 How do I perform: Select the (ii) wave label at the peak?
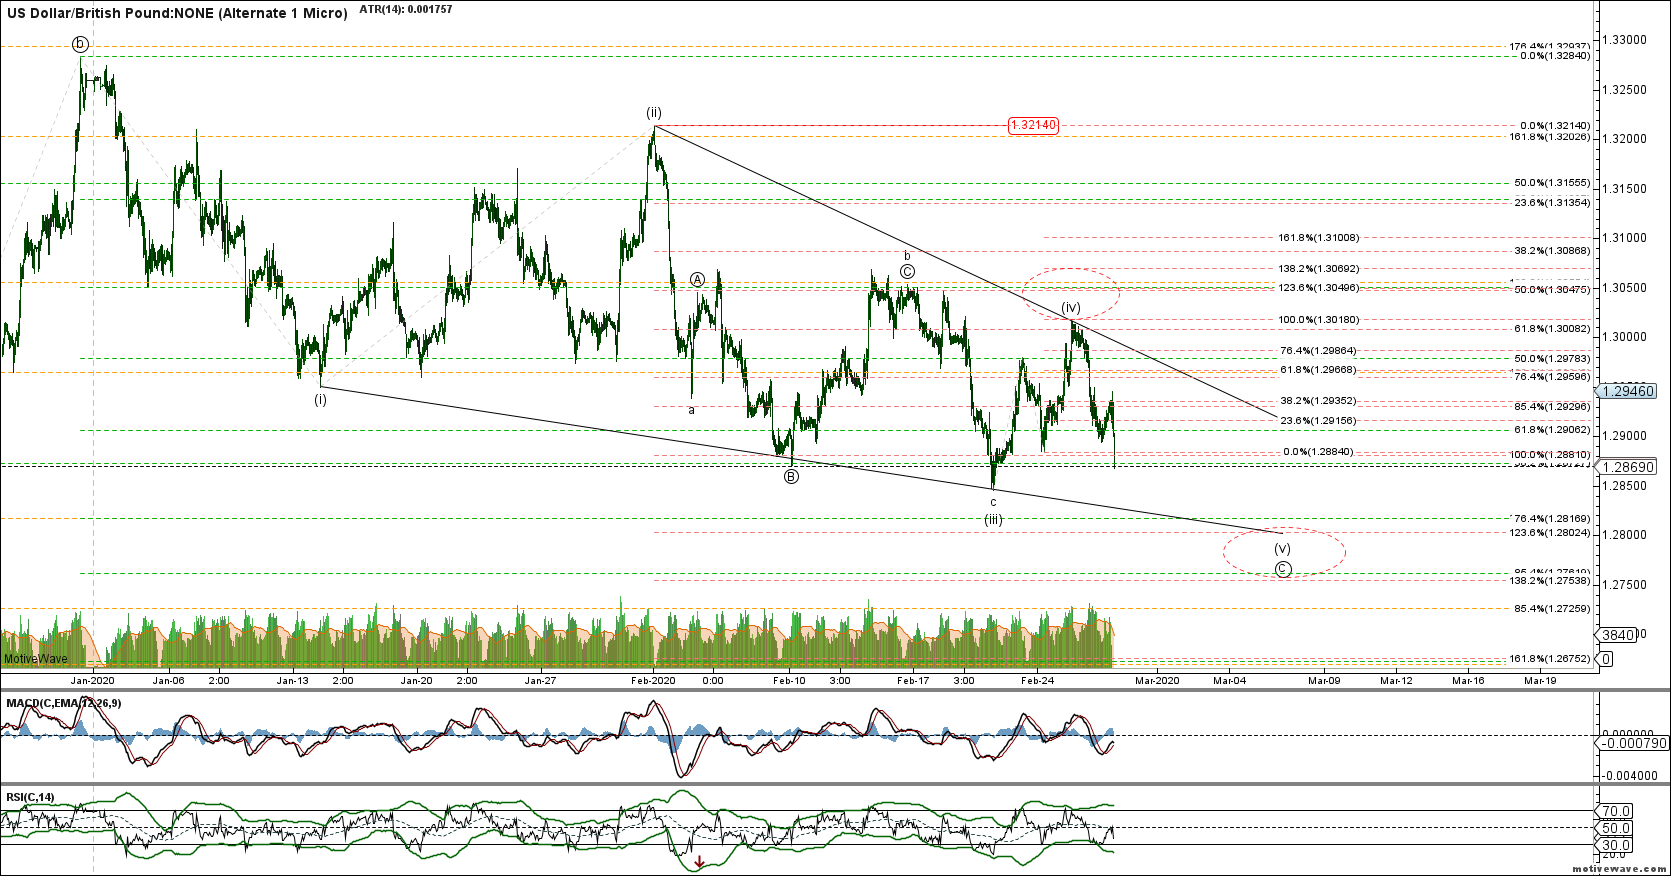pos(653,113)
